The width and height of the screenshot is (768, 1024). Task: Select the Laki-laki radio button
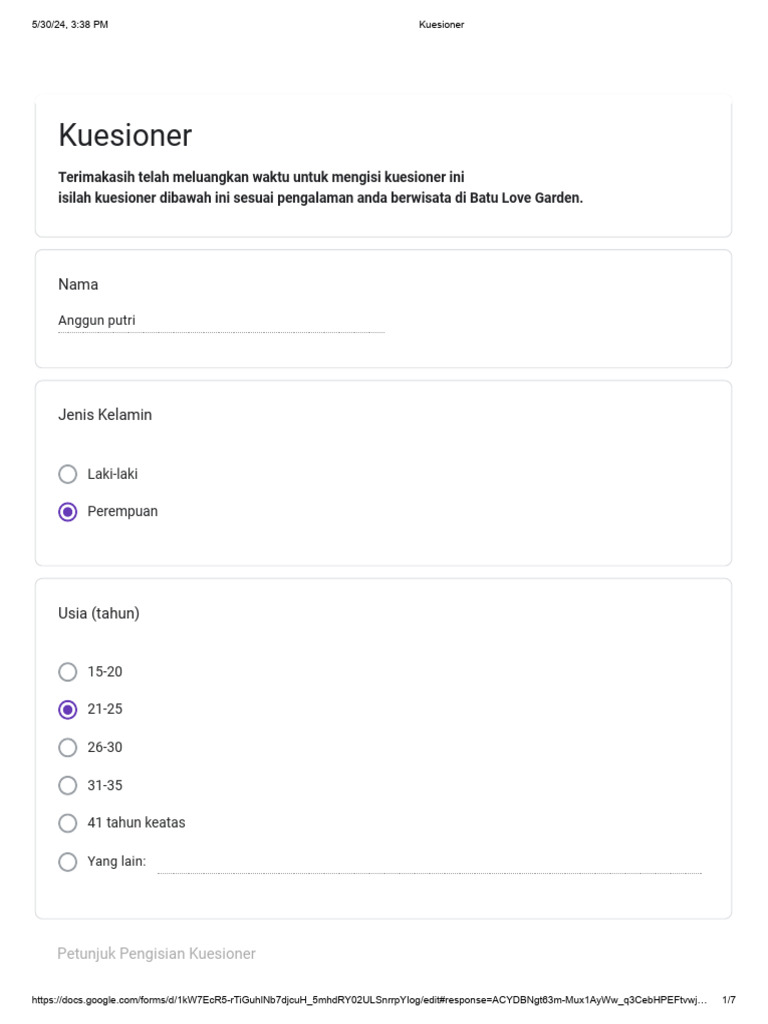68,474
